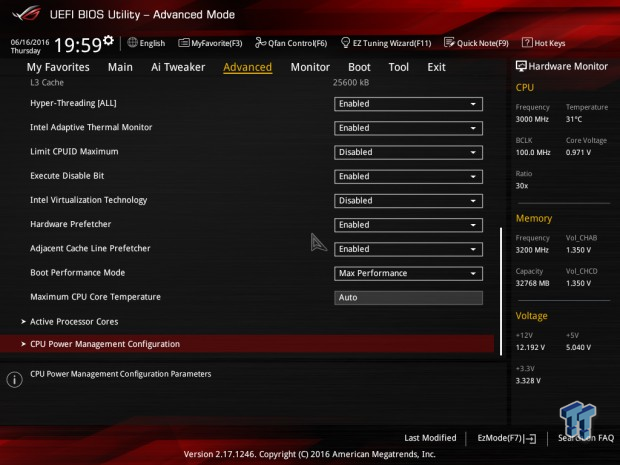Screen dimensions: 620x465
Task: Expand CPU Power Management Configuration
Action: click(247, 344)
